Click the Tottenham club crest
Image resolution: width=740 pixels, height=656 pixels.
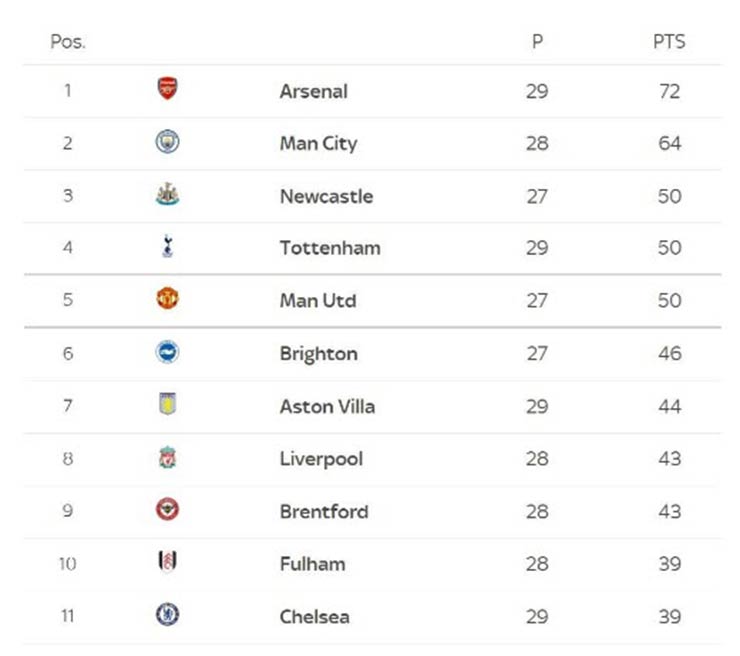pos(167,247)
